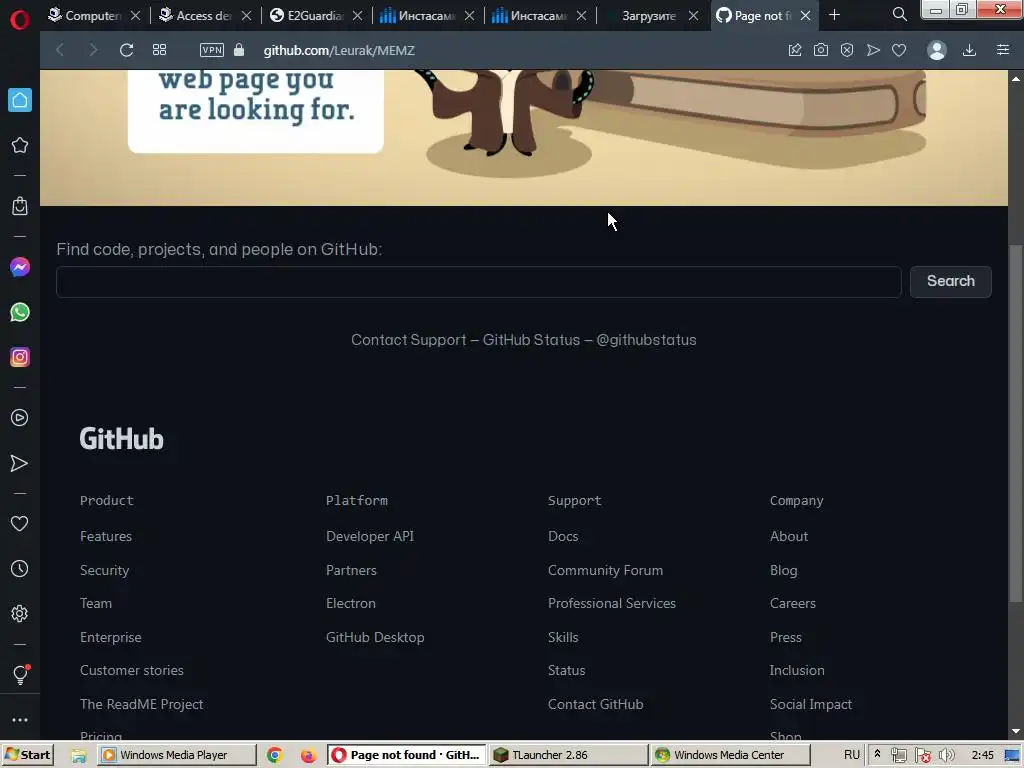Open My Flow arrow in sidebar
Viewport: 1024px width, 768px height.
pyautogui.click(x=20, y=464)
